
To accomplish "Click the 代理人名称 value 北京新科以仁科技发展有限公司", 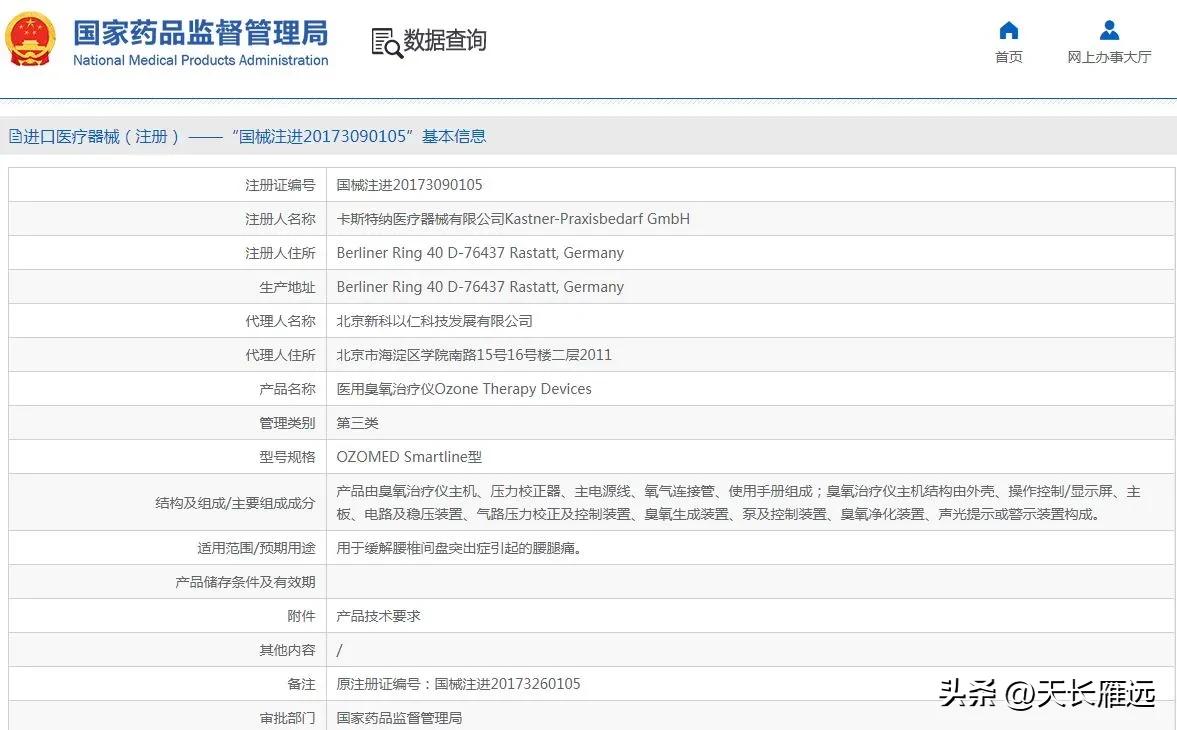I will coord(434,320).
